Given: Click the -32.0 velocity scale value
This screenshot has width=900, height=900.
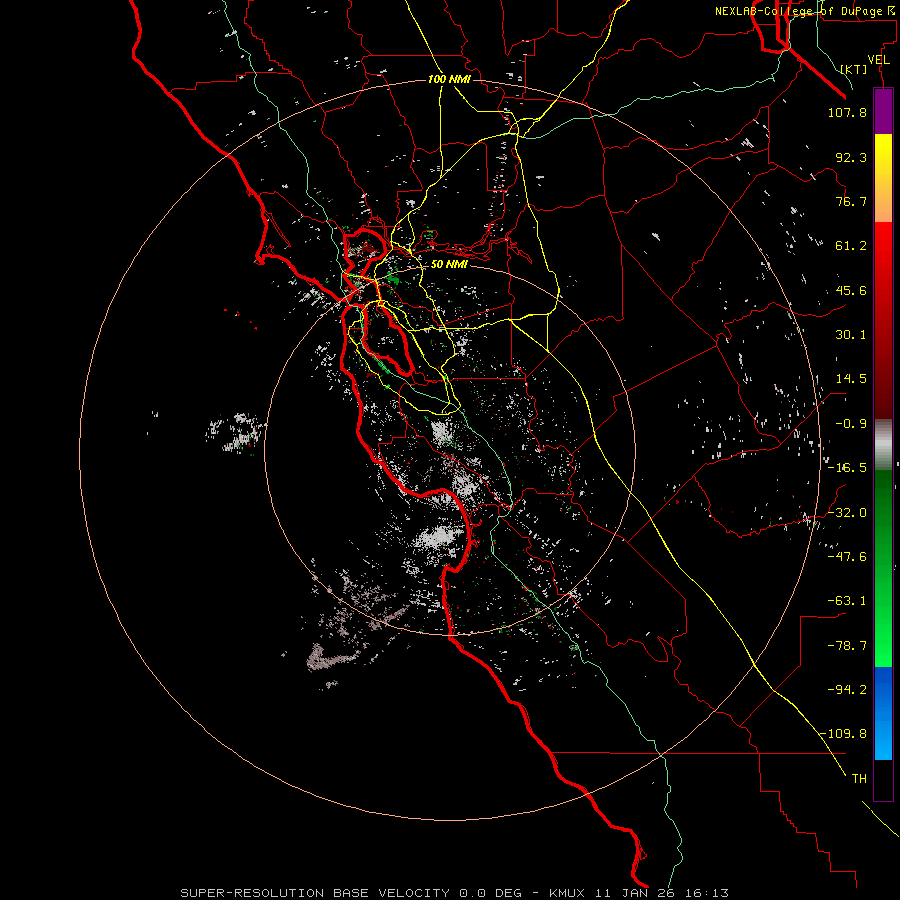Looking at the screenshot, I should coord(847,513).
